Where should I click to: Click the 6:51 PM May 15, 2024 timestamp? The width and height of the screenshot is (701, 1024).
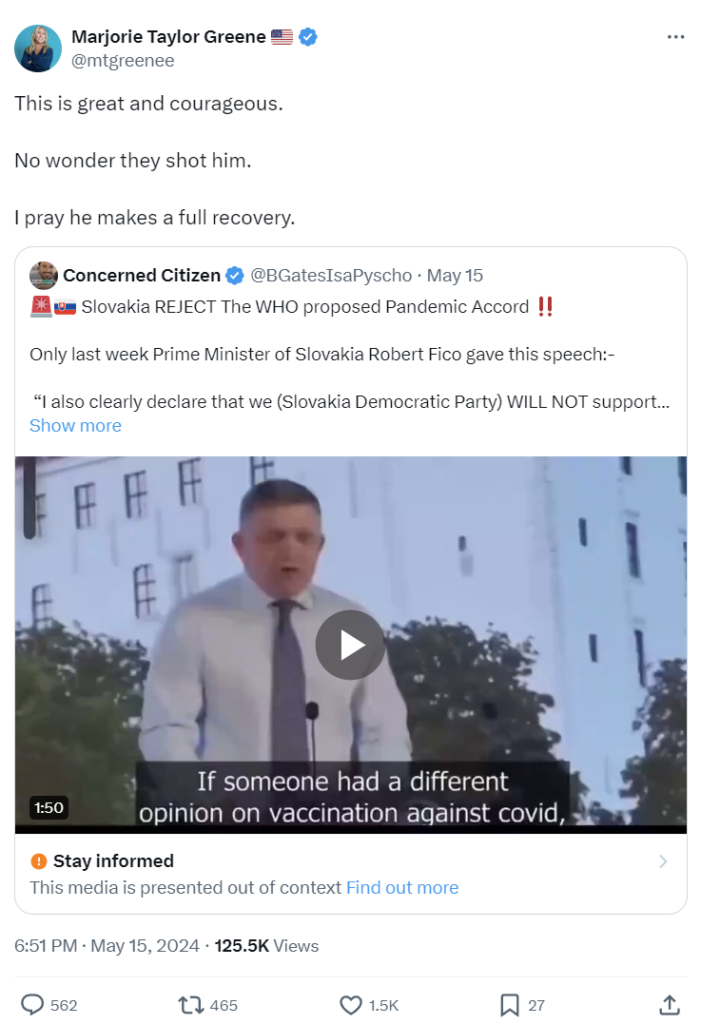click(x=107, y=946)
